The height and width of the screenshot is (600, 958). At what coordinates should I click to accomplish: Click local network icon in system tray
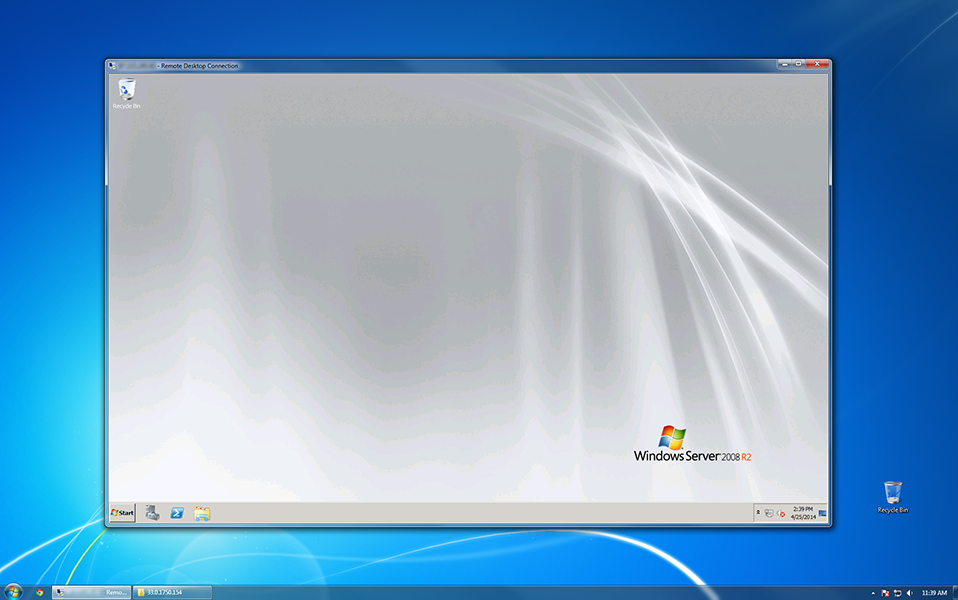[x=898, y=593]
